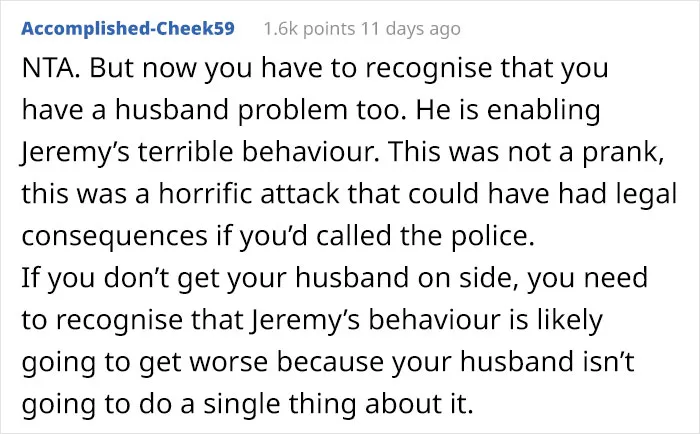
Task: Click the word 'enabling' in the comment
Action: [x=543, y=111]
